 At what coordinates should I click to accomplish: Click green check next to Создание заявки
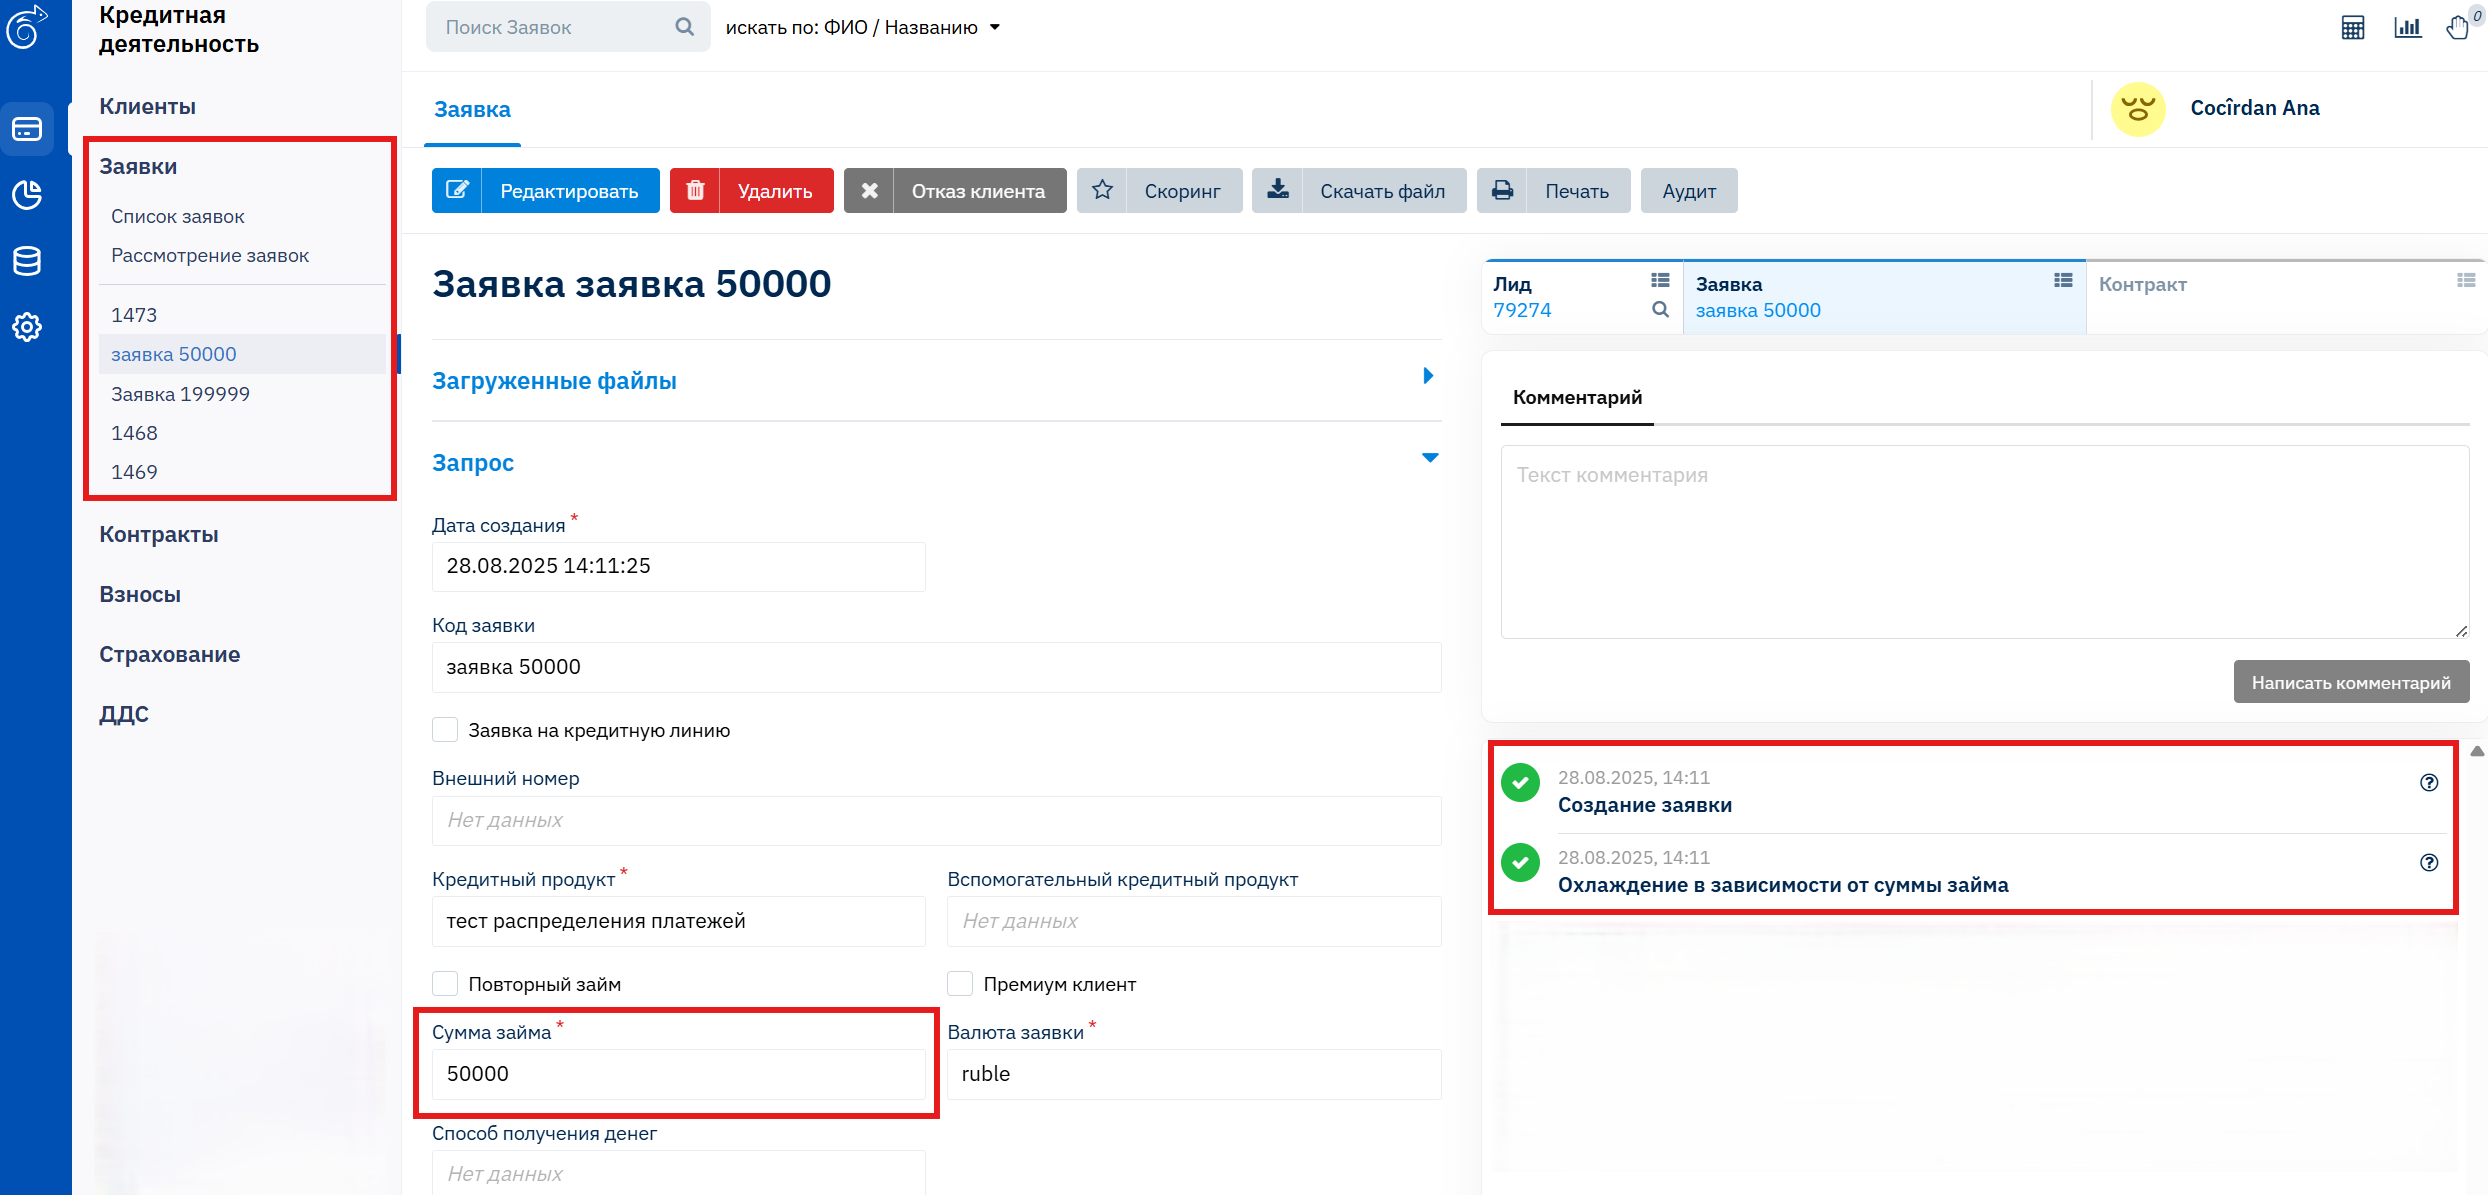[1521, 783]
